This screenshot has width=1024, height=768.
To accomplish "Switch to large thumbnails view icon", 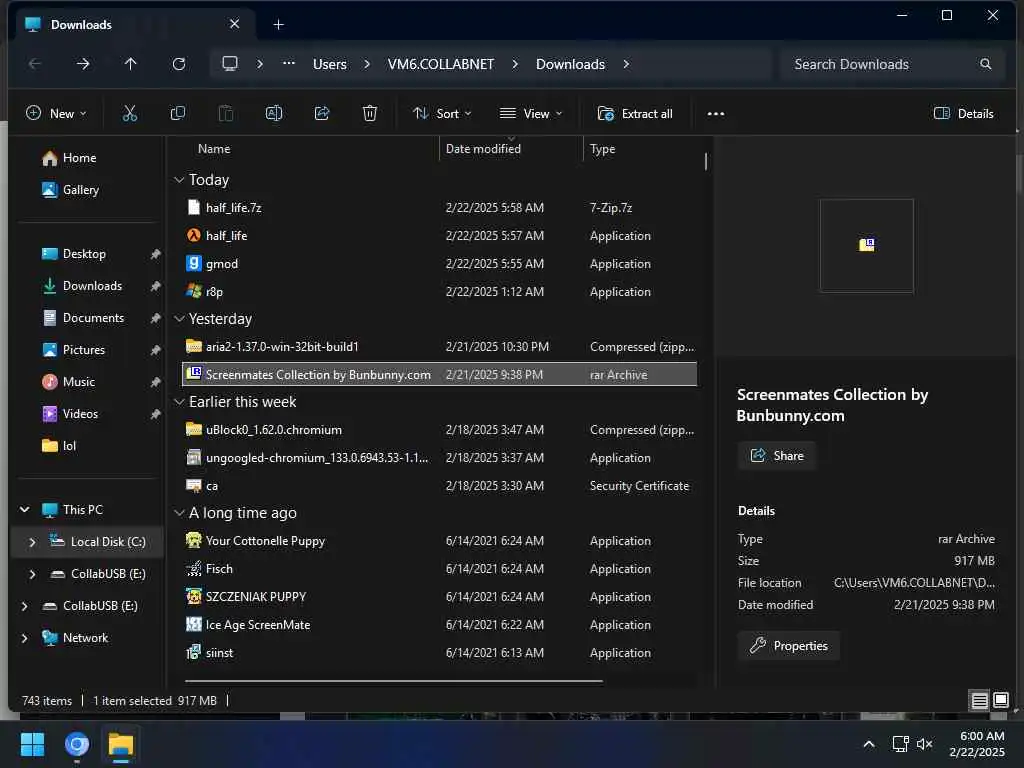I will click(x=1000, y=701).
